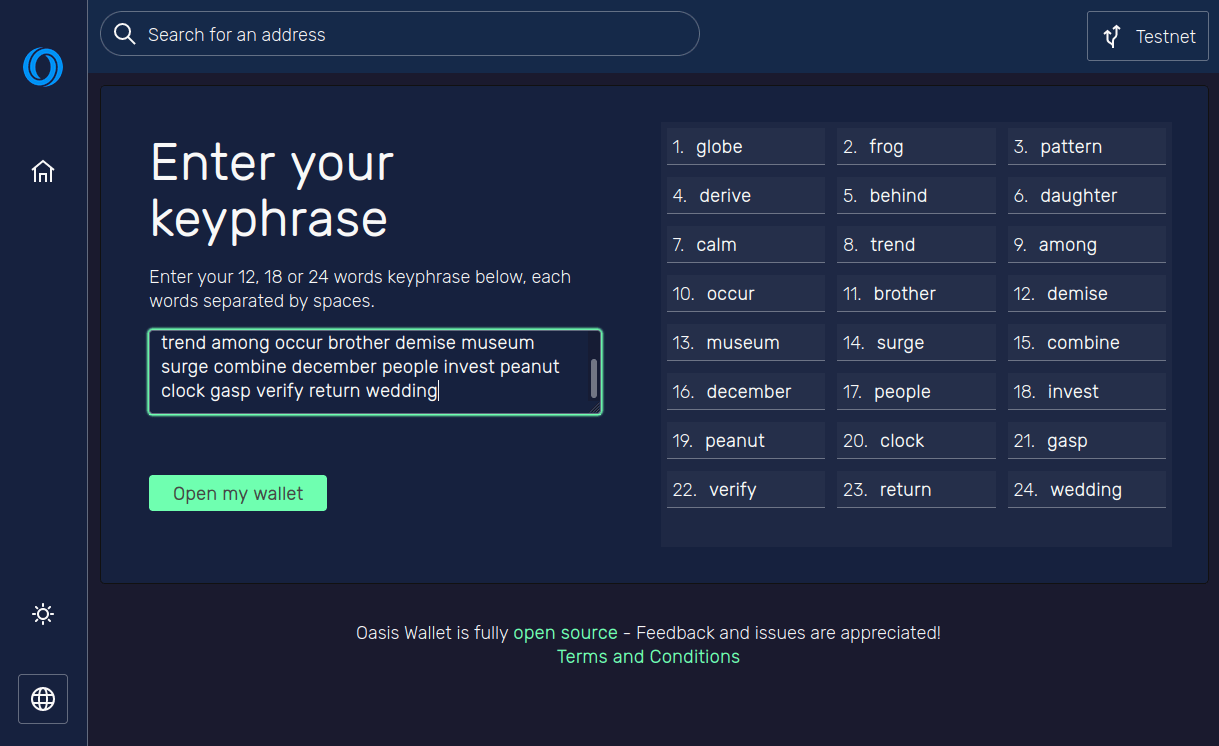The height and width of the screenshot is (746, 1219).
Task: Select word 22 verify in grid
Action: coord(746,490)
